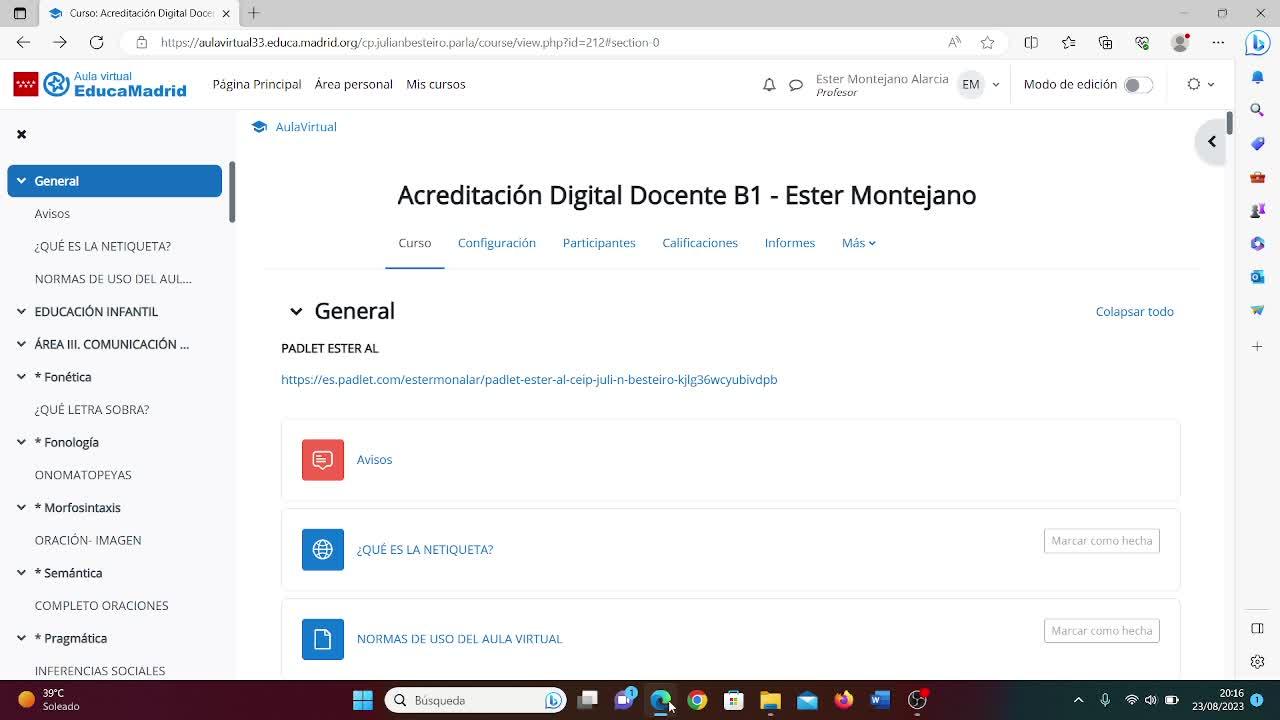Viewport: 1280px width, 720px height.
Task: Open the Avisos activity link in main content
Action: tap(374, 460)
